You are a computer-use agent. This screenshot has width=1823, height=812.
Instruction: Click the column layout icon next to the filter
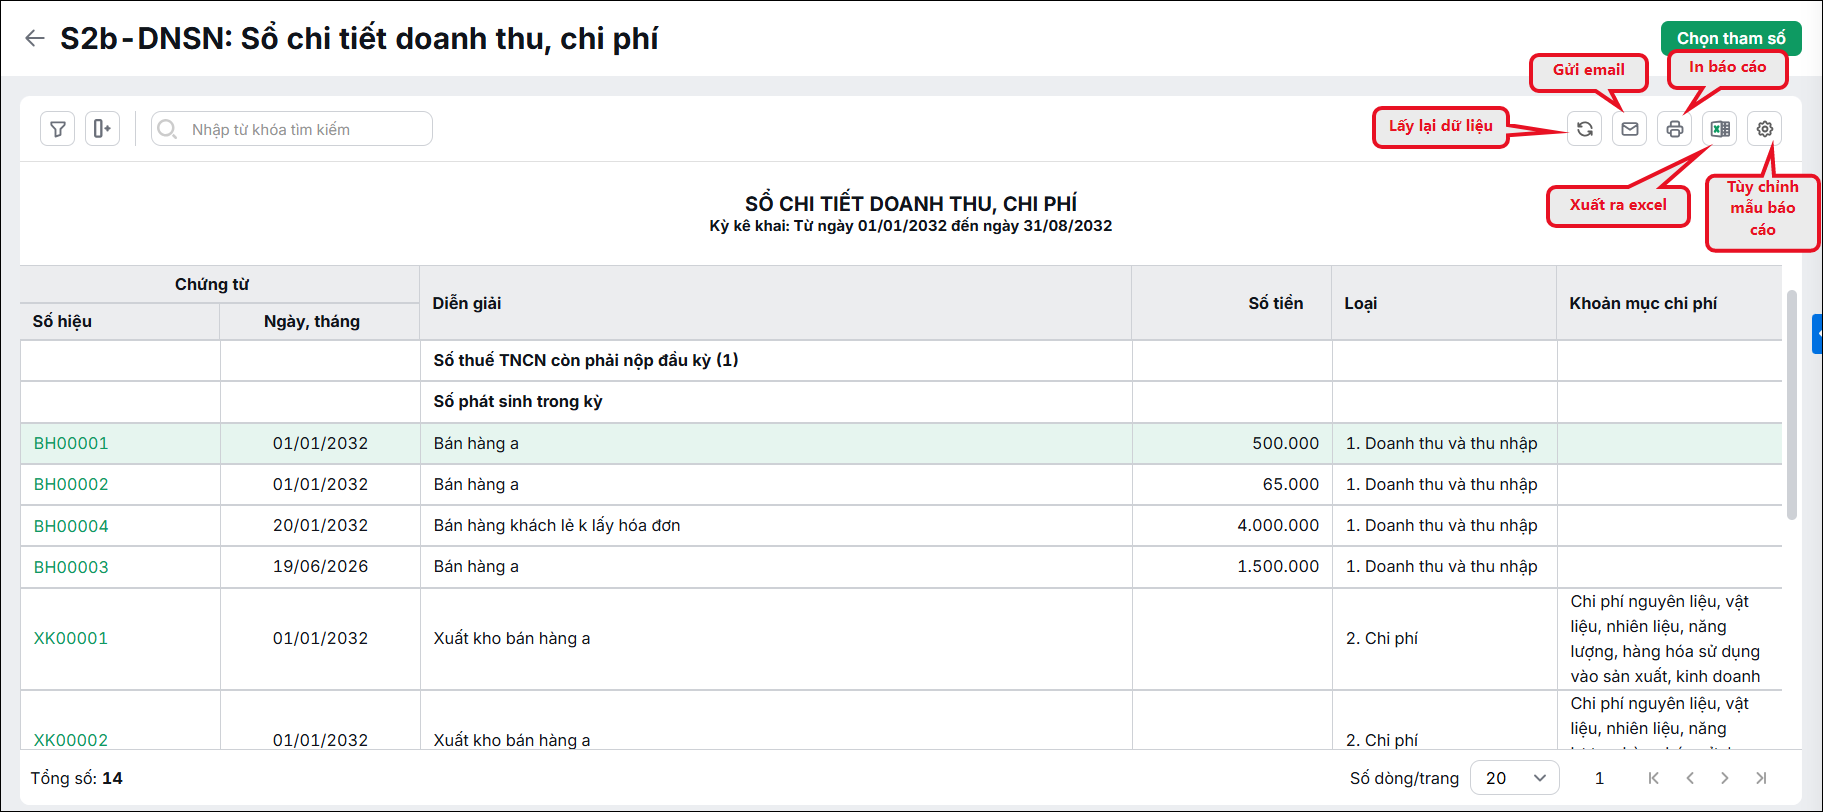[102, 129]
